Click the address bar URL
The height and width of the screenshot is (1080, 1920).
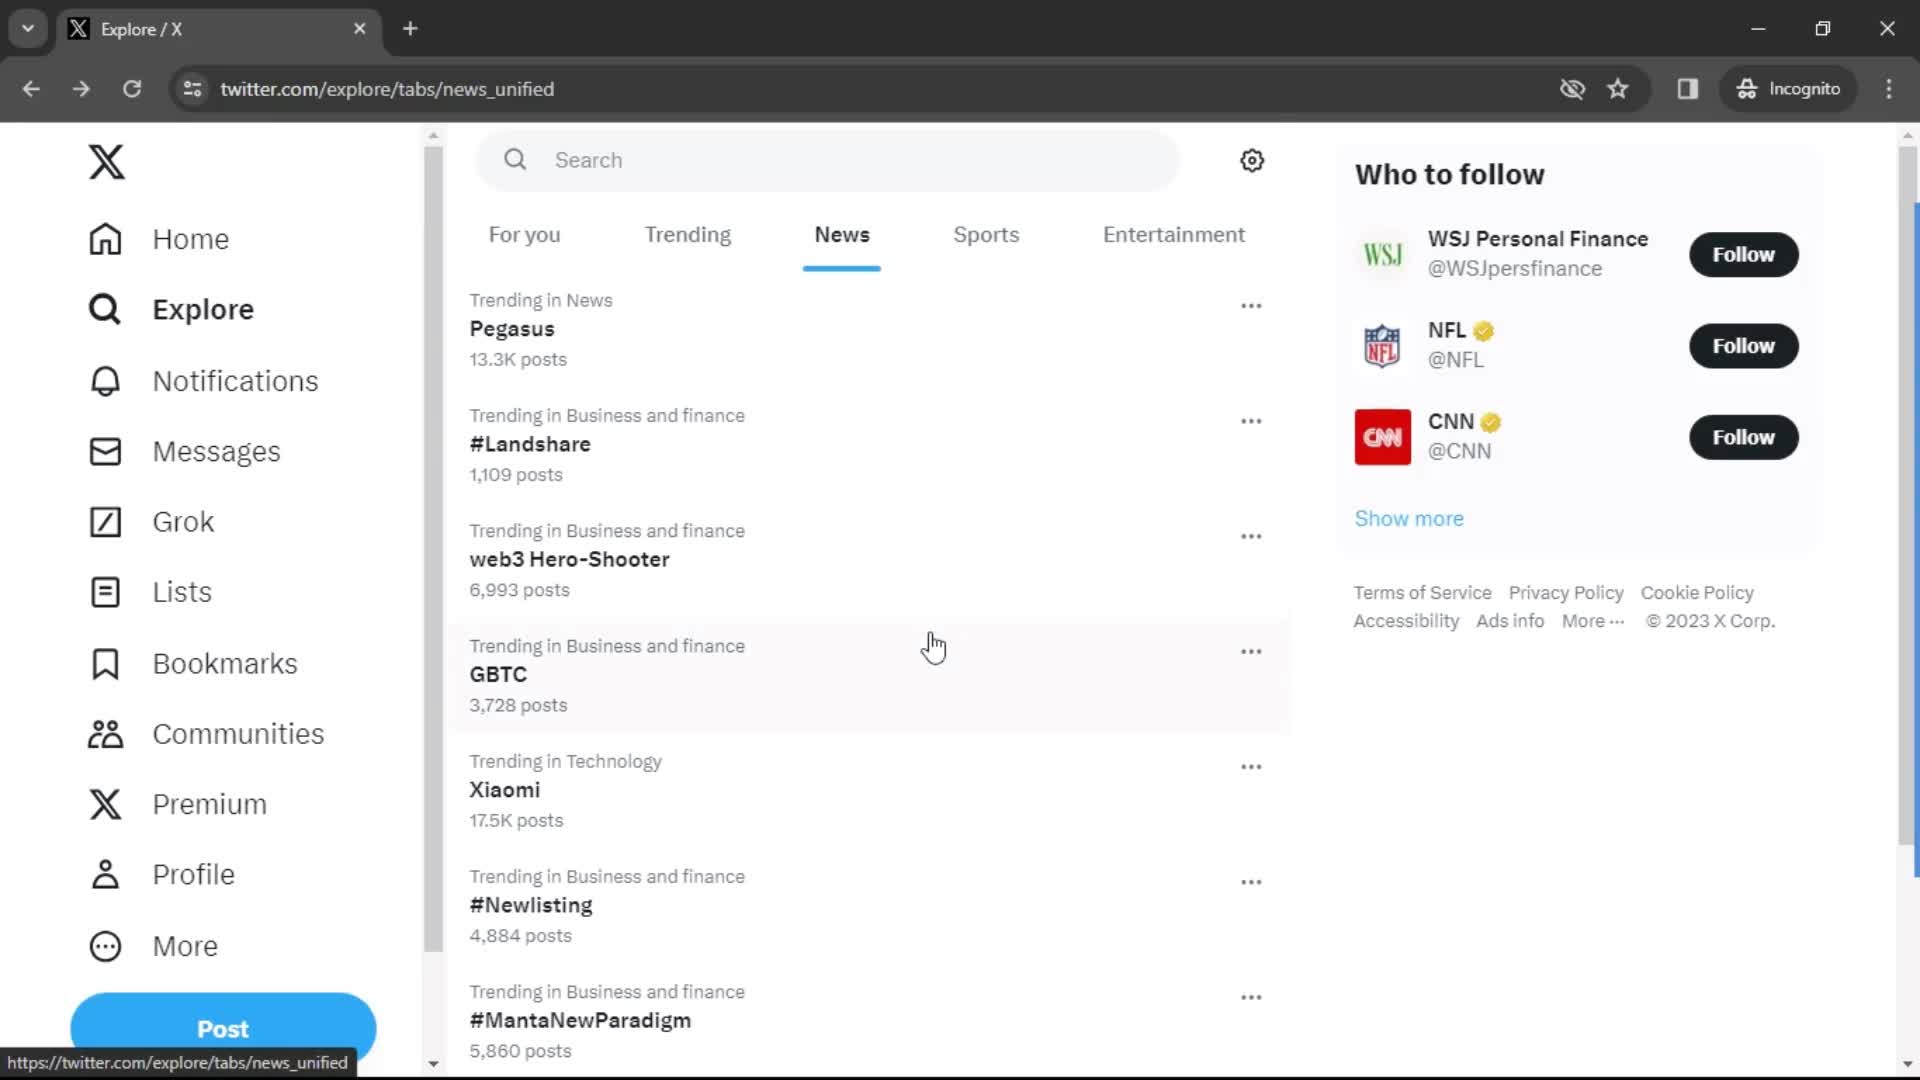(387, 89)
